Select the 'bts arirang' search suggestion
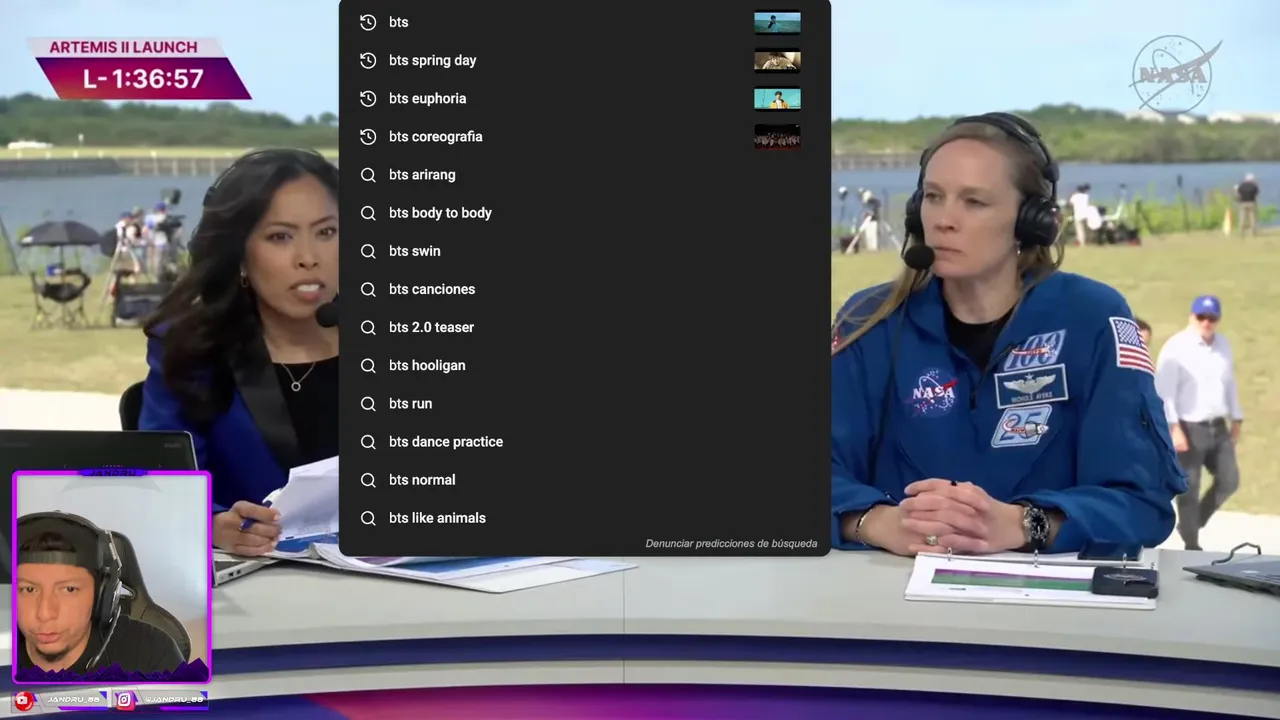 tap(585, 174)
